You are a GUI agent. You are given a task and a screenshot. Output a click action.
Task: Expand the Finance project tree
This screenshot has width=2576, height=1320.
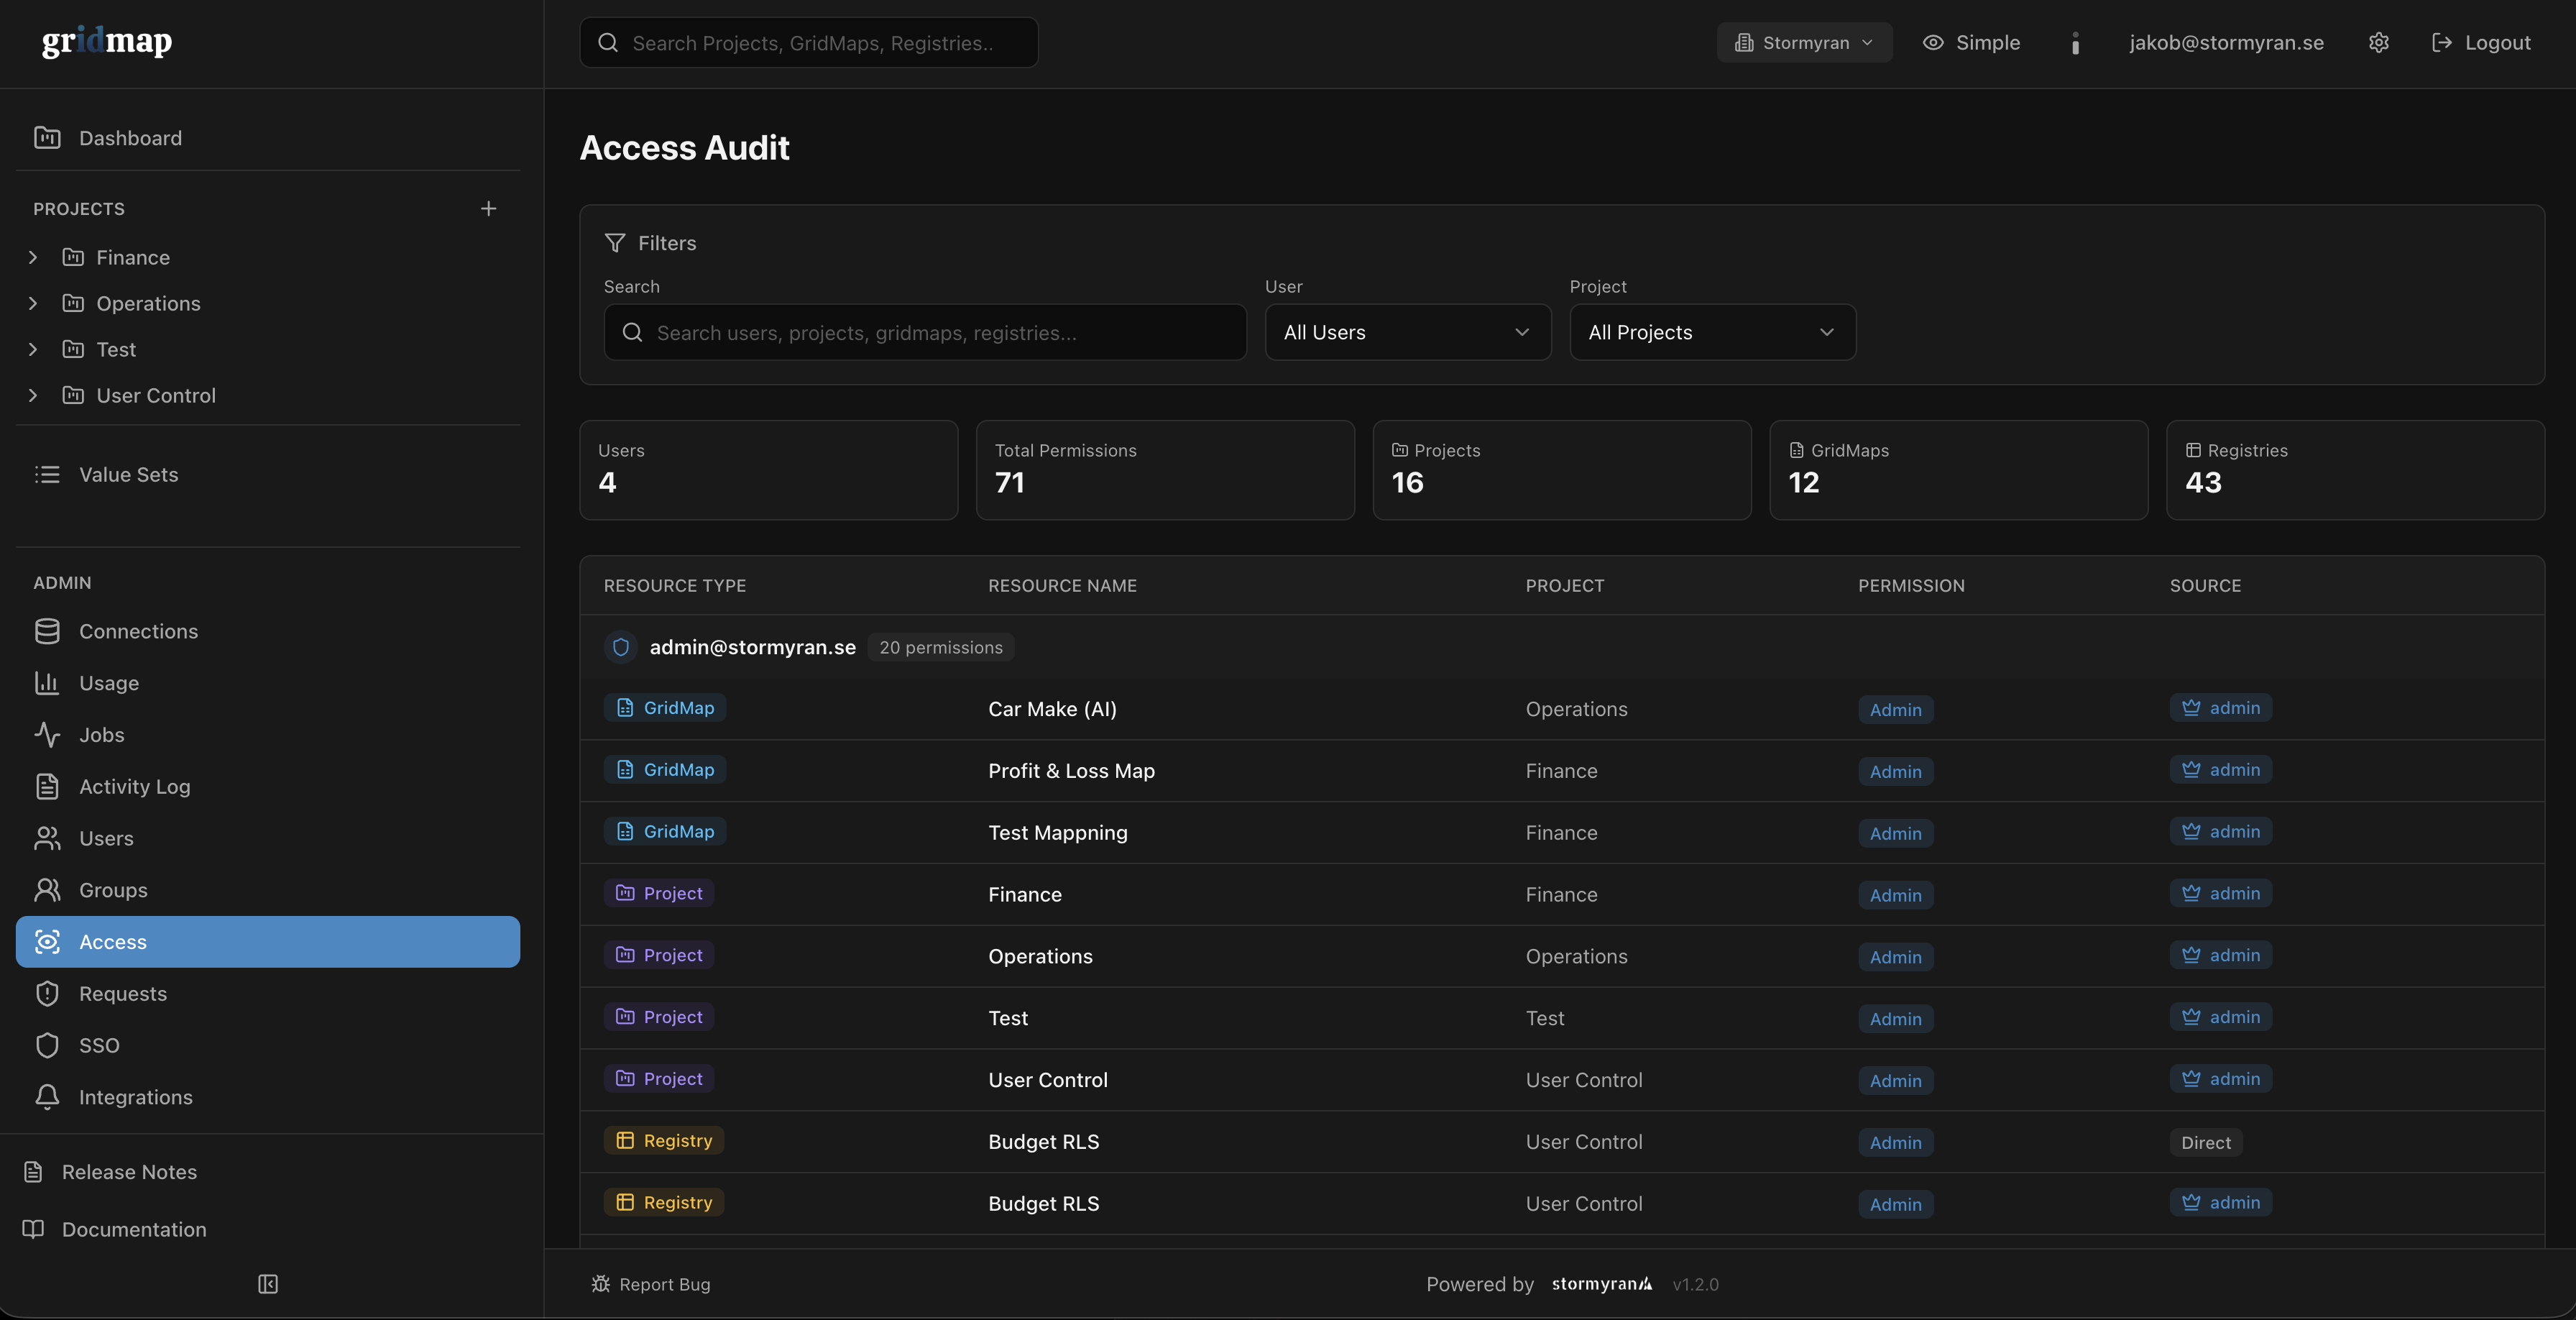(33, 257)
